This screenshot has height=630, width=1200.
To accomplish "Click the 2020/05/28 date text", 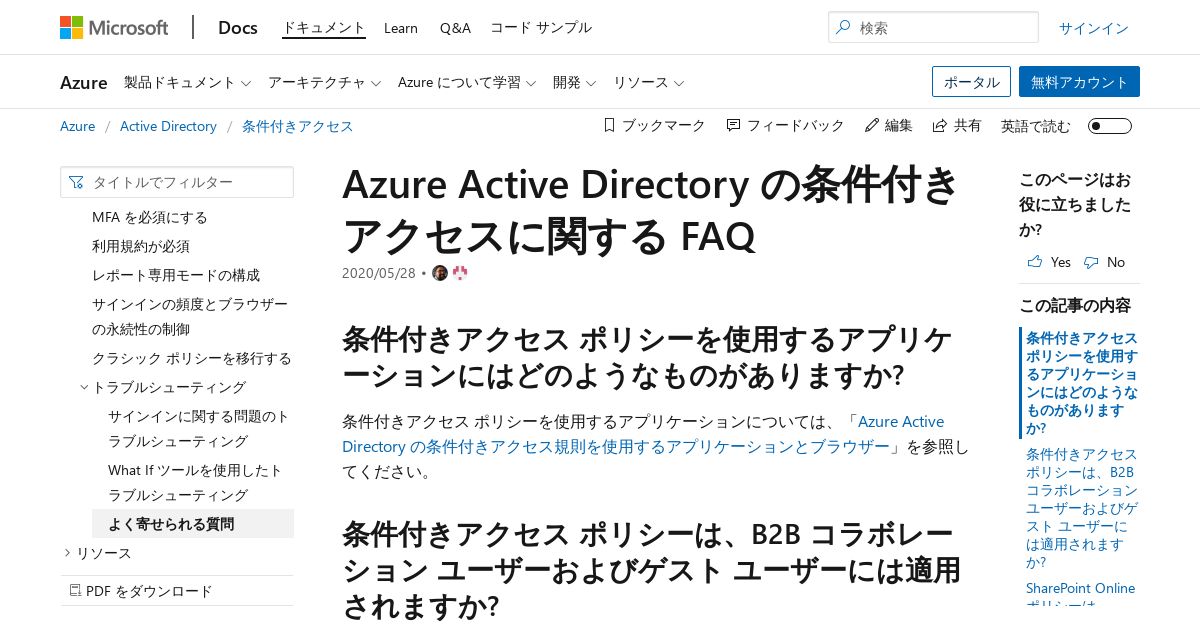I will tap(379, 273).
